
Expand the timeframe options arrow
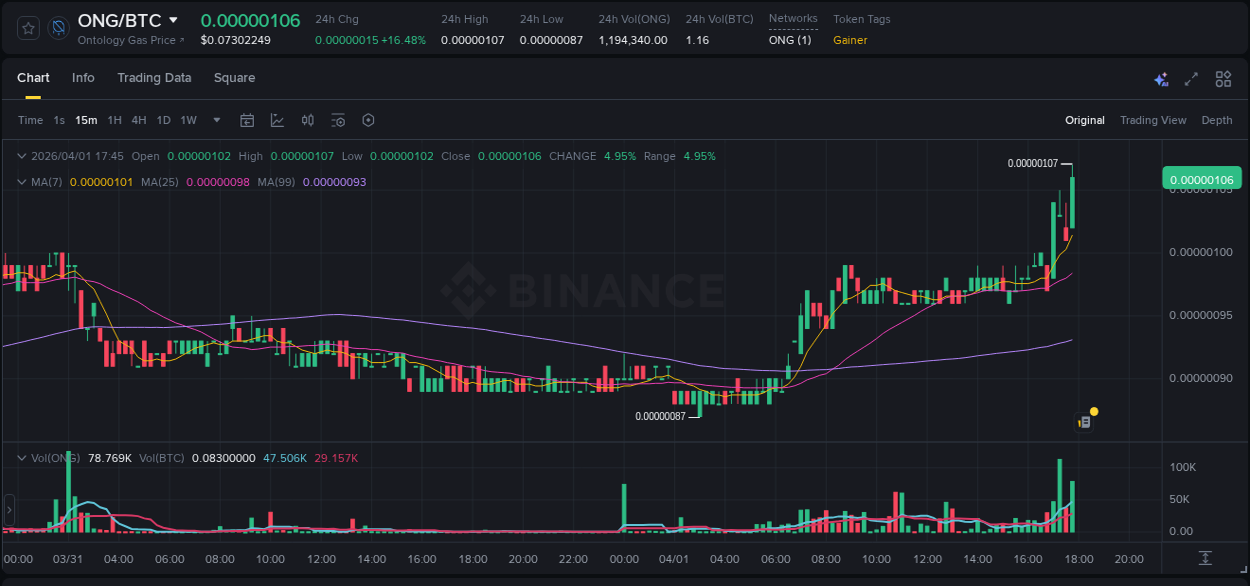[x=216, y=120]
